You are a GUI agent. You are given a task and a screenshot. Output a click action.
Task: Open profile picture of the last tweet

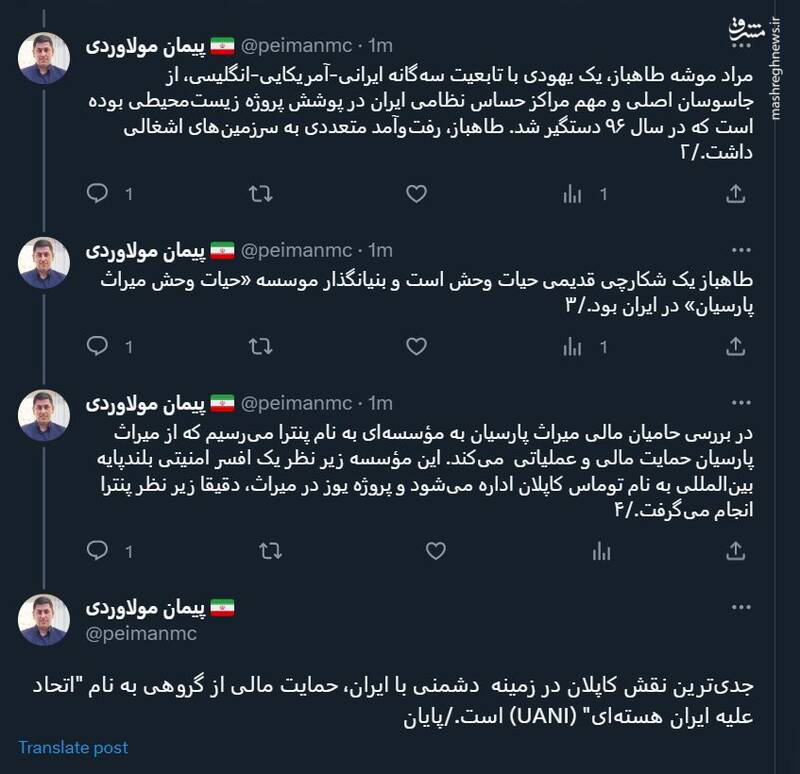coord(44,620)
